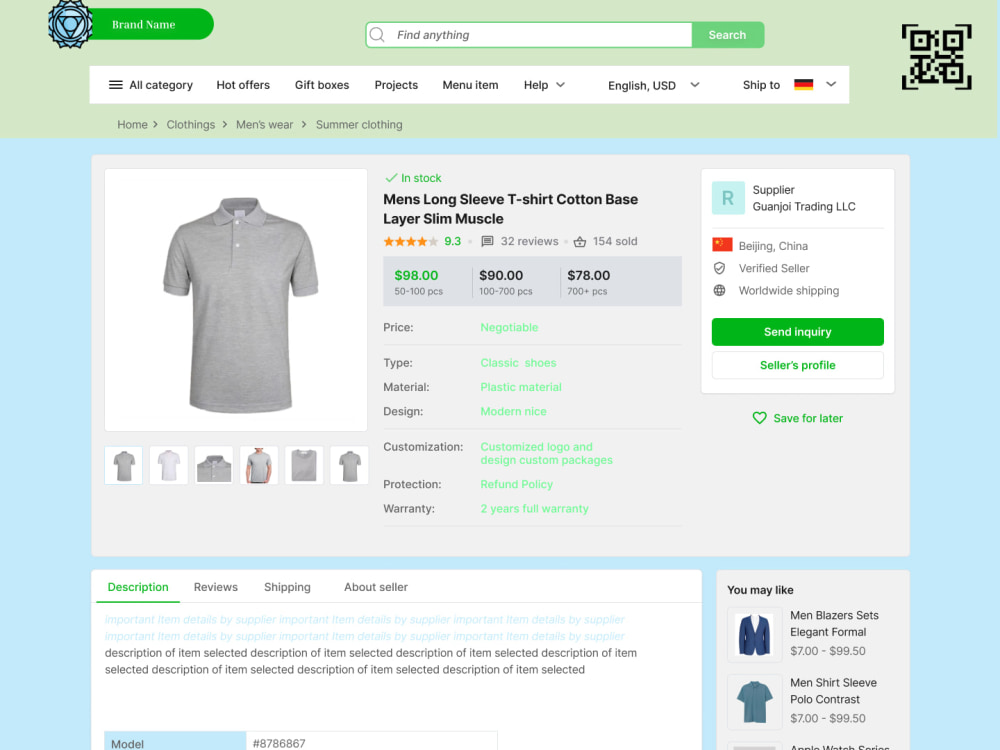
Task: Expand the Help dropdown menu
Action: tap(544, 85)
